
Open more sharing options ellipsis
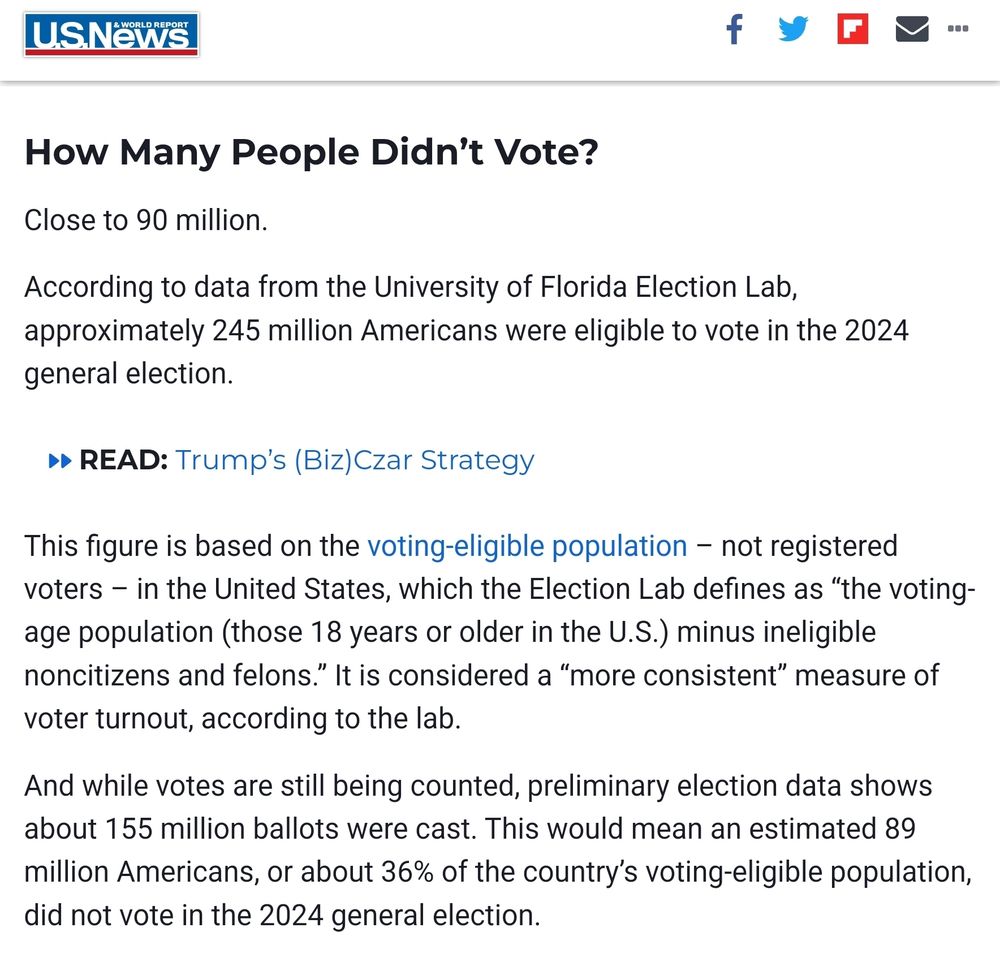pyautogui.click(x=958, y=28)
